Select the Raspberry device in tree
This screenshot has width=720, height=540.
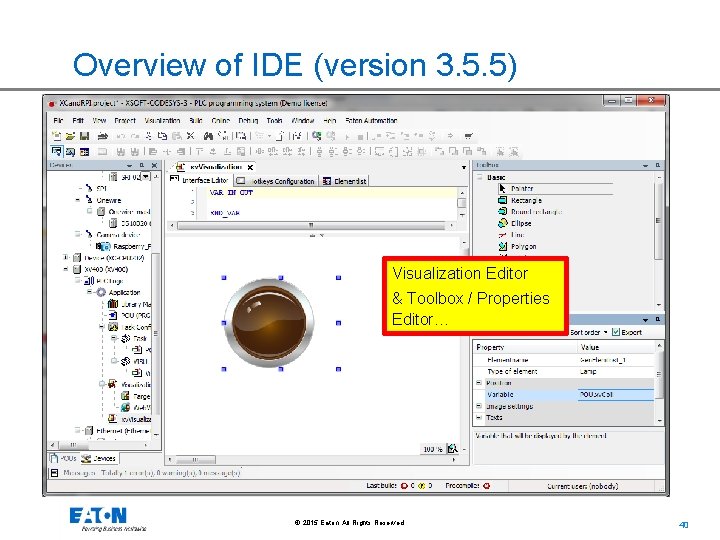point(124,247)
